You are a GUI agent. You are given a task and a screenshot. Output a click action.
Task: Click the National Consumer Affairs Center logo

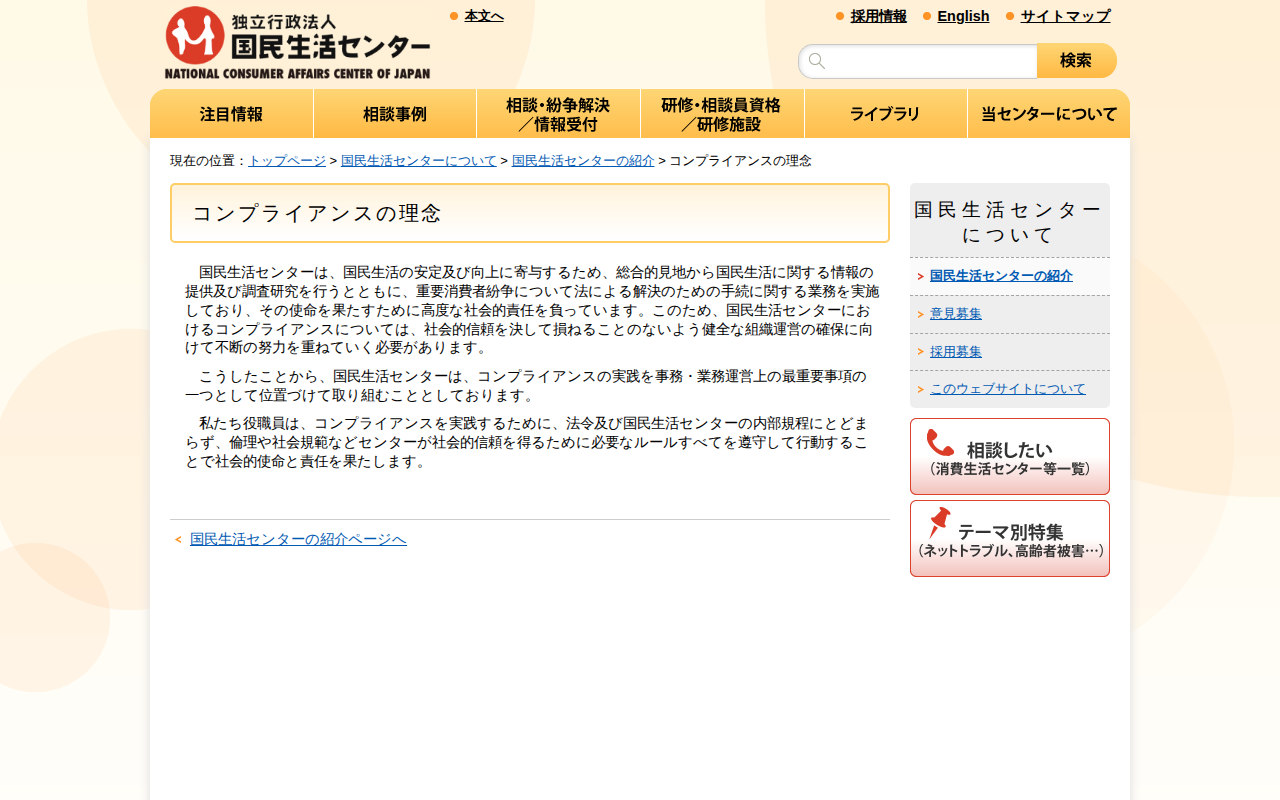point(297,42)
